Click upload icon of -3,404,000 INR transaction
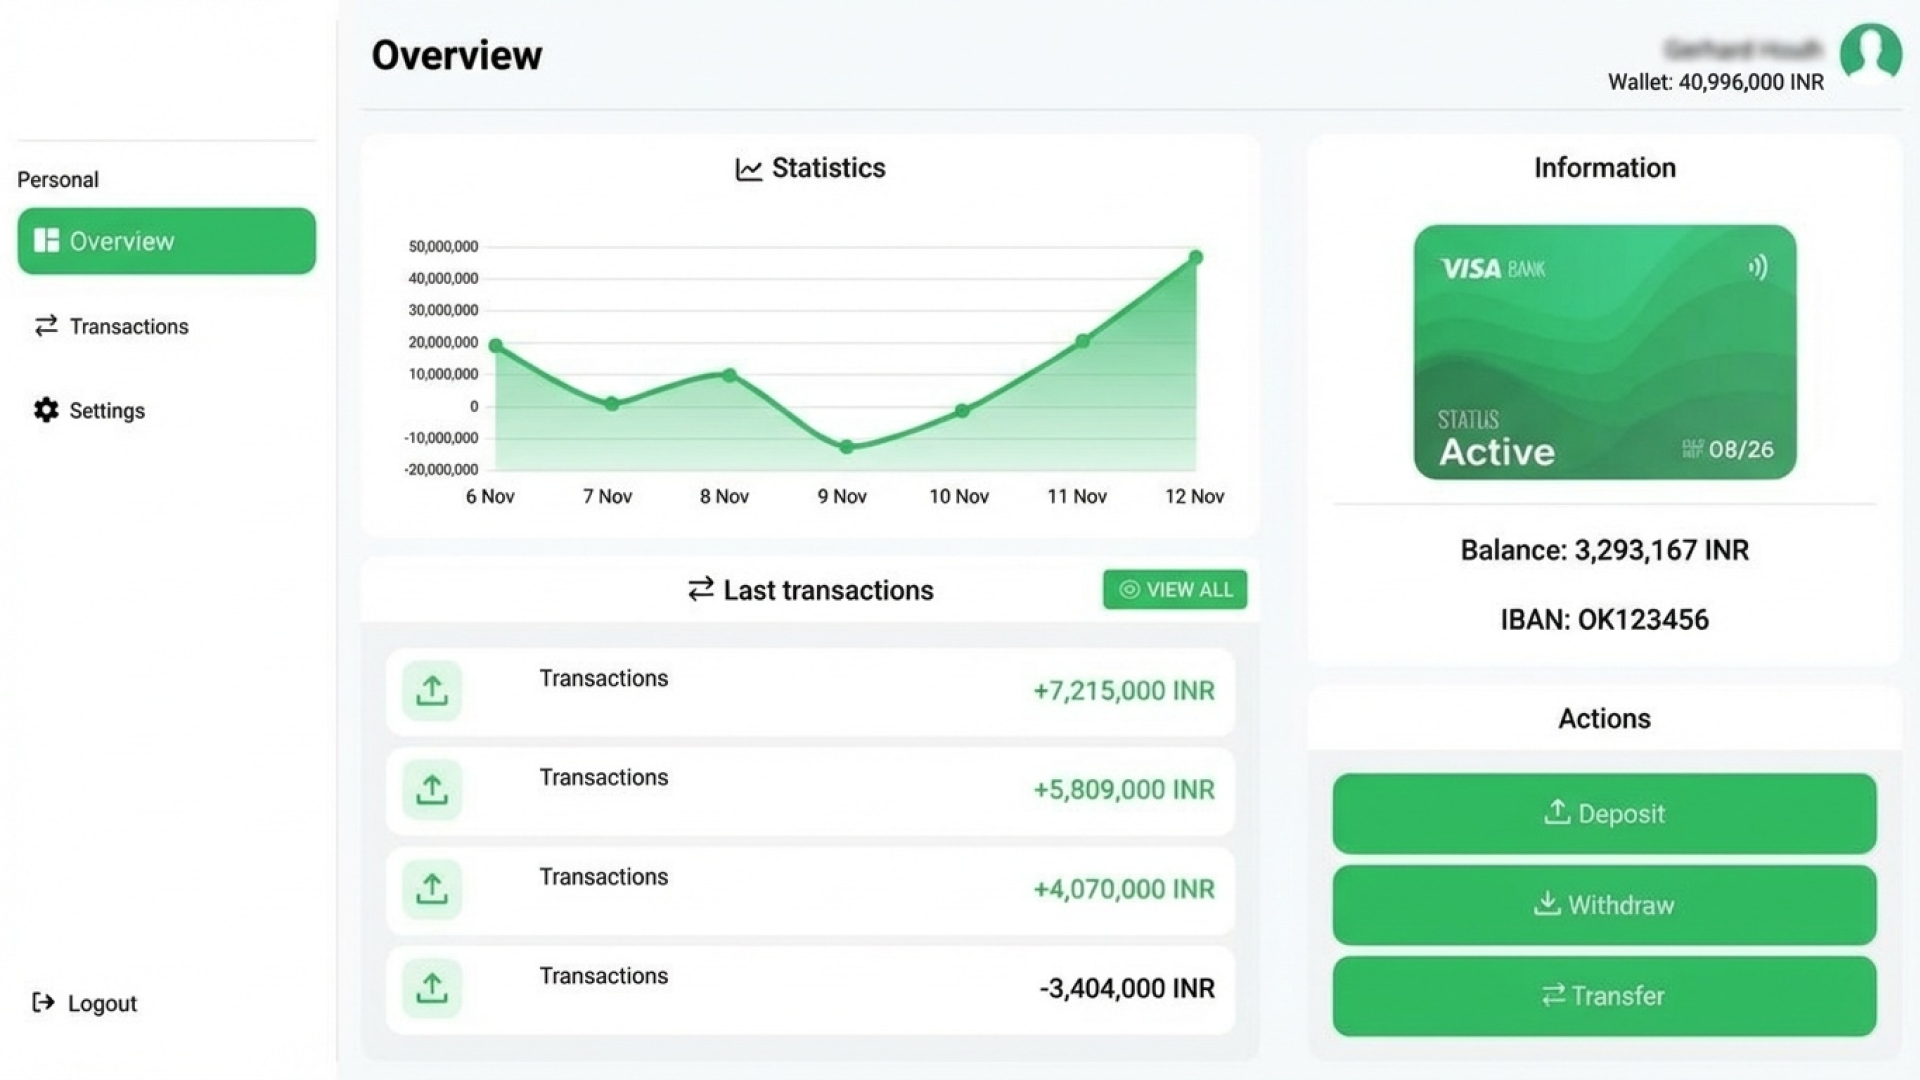Viewport: 1920px width, 1080px height. click(432, 988)
